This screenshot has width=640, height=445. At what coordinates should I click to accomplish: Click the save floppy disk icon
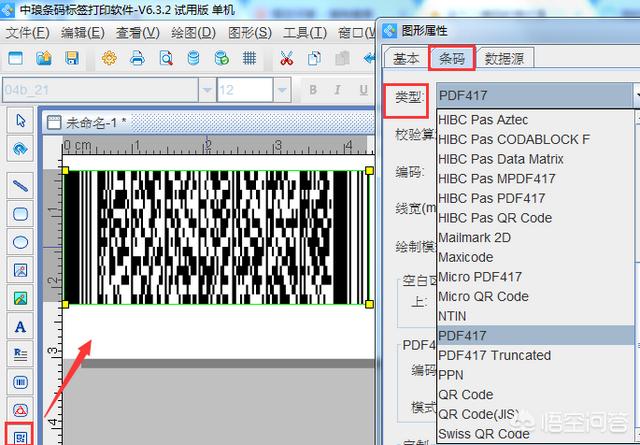(x=72, y=58)
